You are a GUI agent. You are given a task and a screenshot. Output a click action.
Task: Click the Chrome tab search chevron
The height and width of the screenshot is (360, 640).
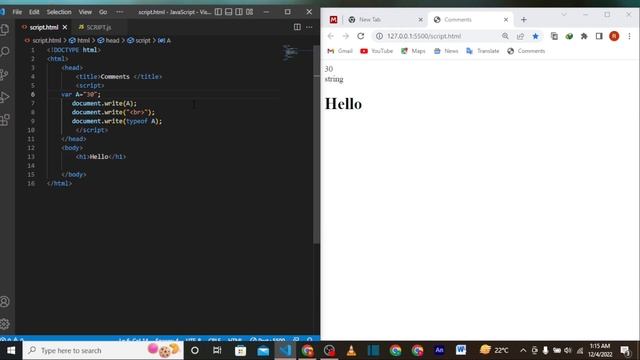(564, 15)
